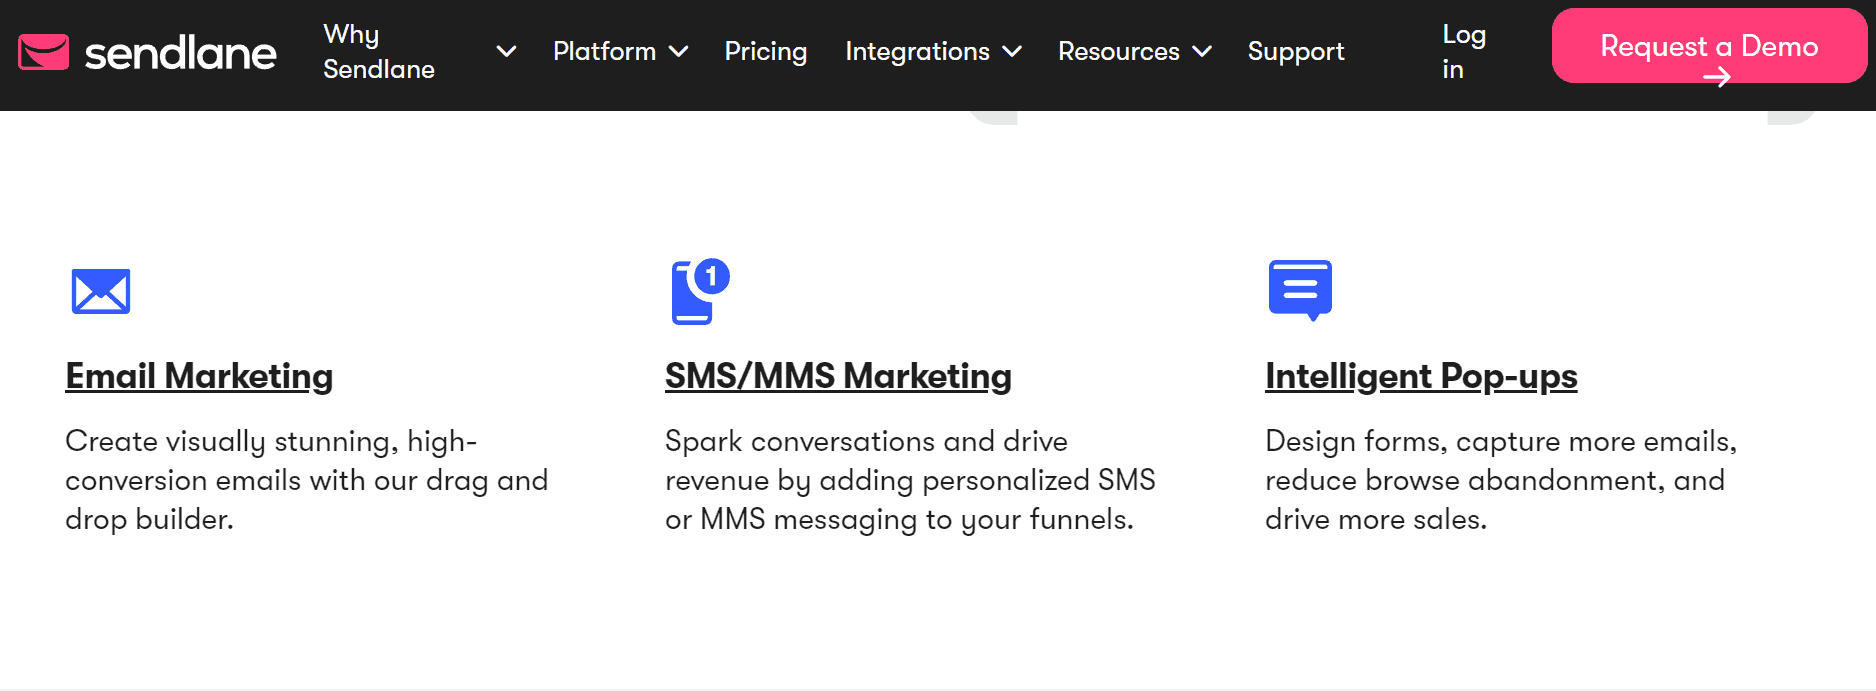Image resolution: width=1876 pixels, height=691 pixels.
Task: Expand the Resources dropdown chevron
Action: (x=1202, y=51)
